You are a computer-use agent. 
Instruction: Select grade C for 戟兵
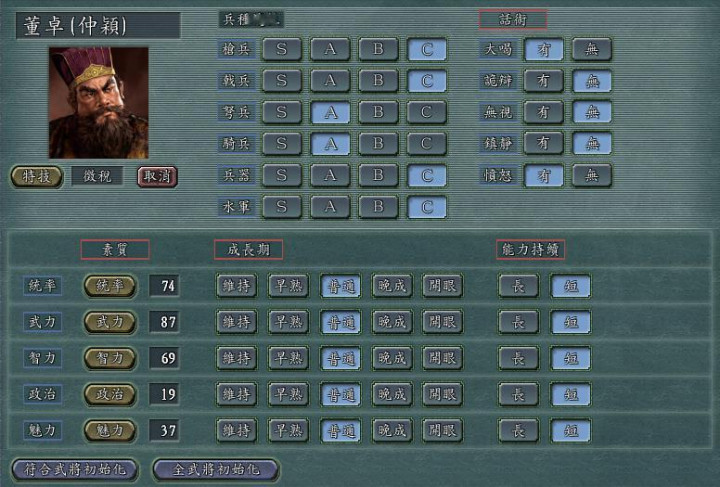click(427, 81)
